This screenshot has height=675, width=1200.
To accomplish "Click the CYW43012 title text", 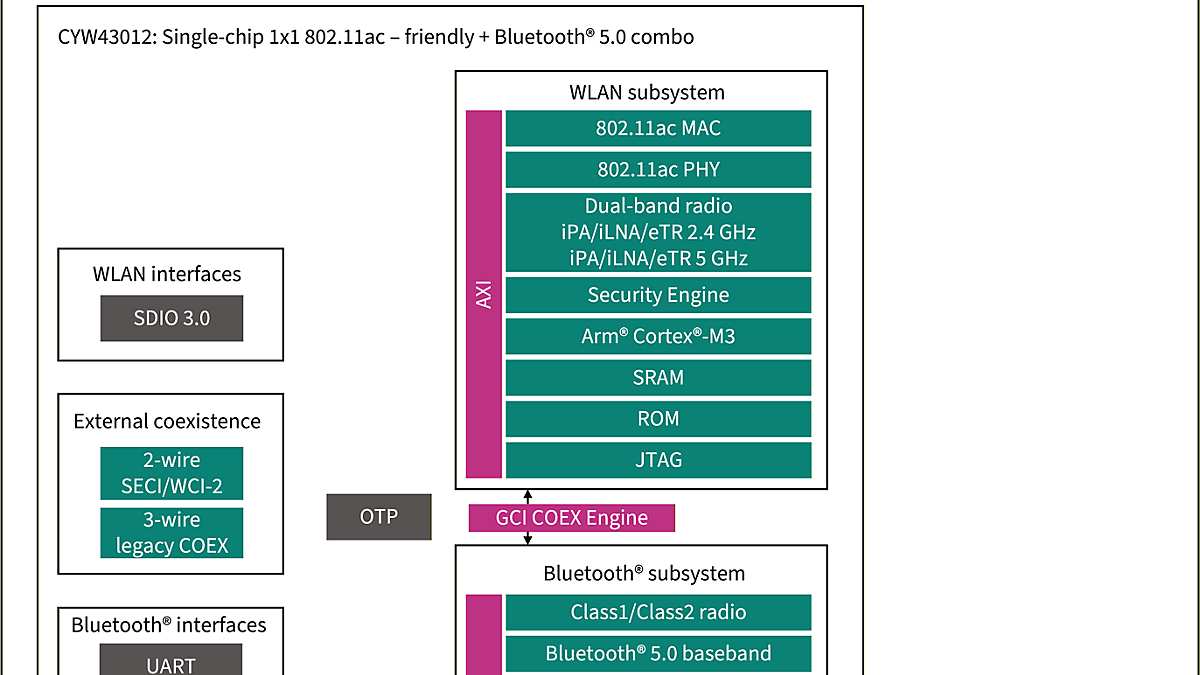I will (x=370, y=37).
